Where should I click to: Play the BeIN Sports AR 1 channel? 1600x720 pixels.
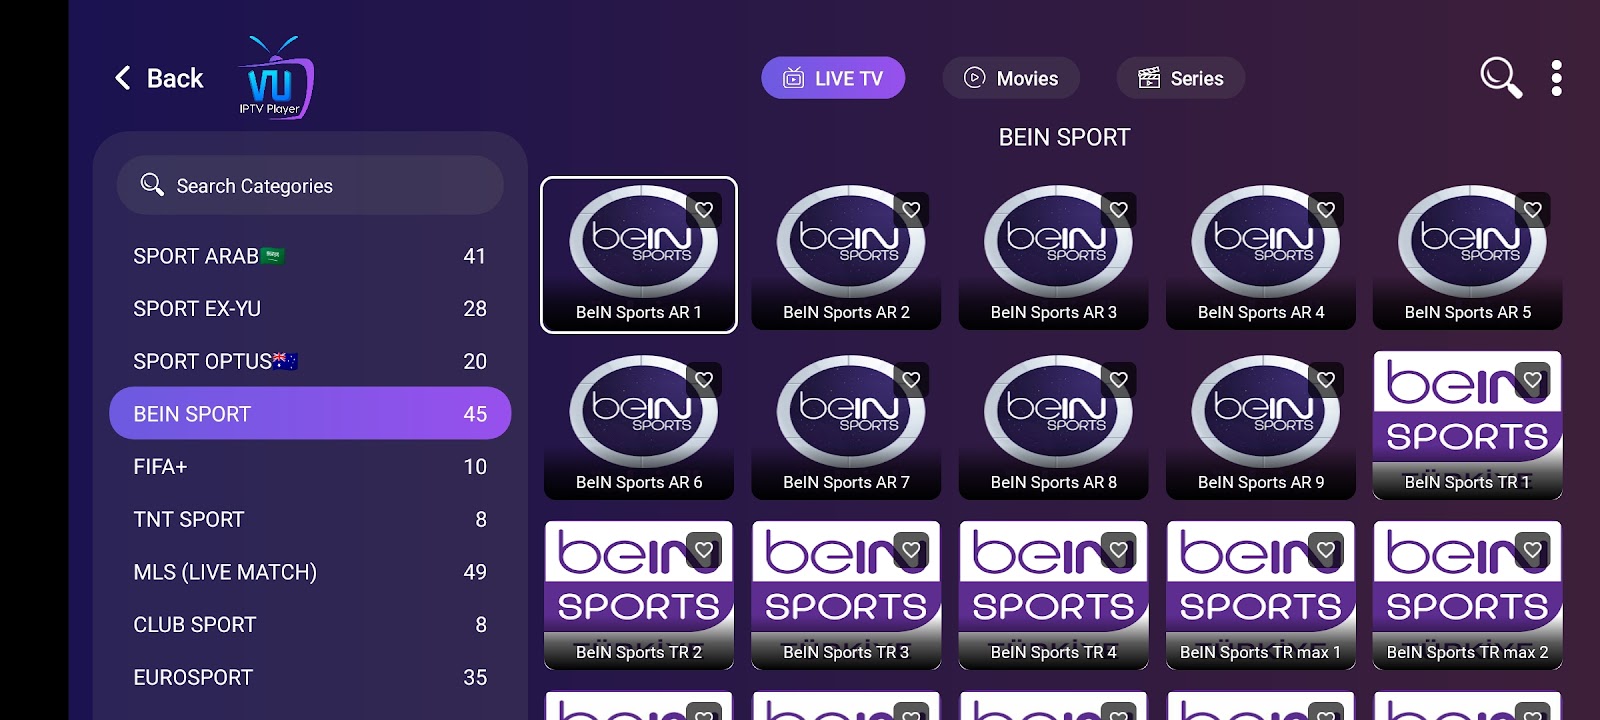coord(639,255)
